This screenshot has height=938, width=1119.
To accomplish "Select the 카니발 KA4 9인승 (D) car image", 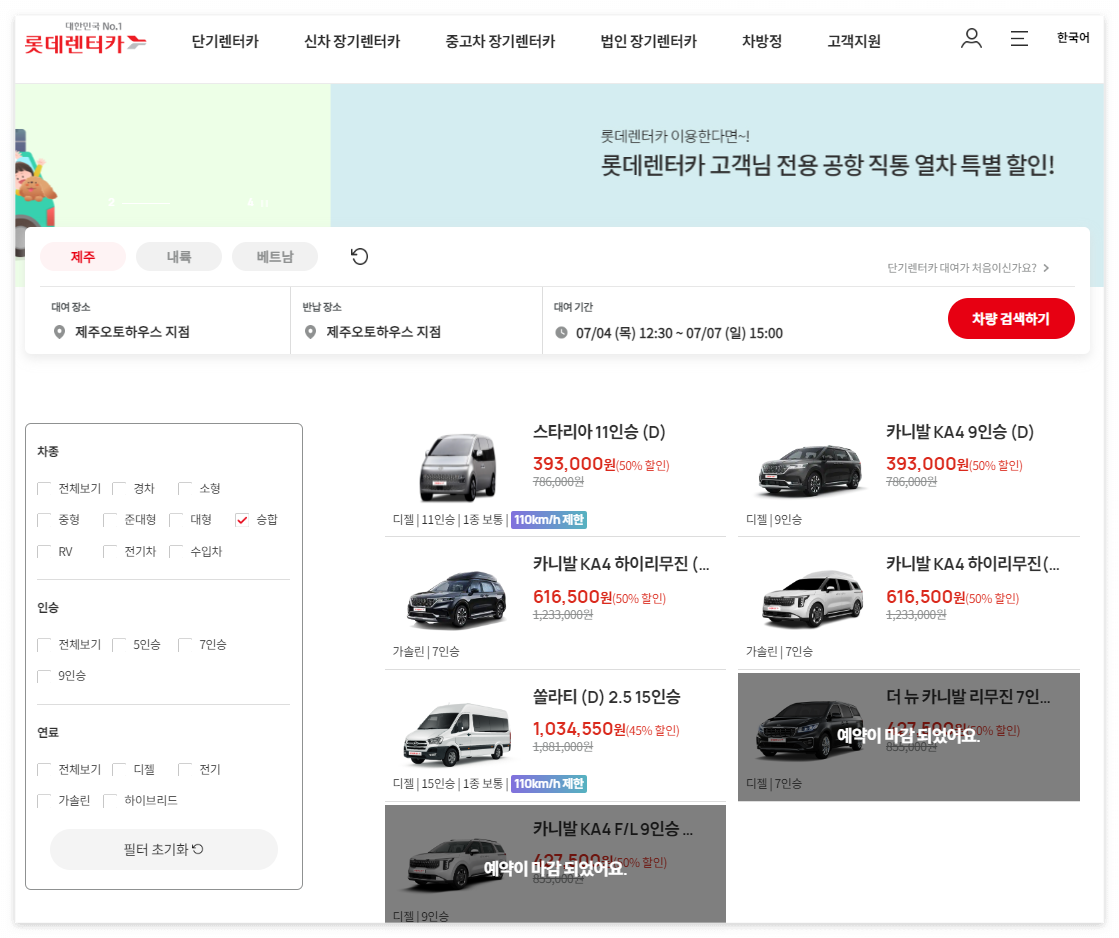I will [810, 469].
